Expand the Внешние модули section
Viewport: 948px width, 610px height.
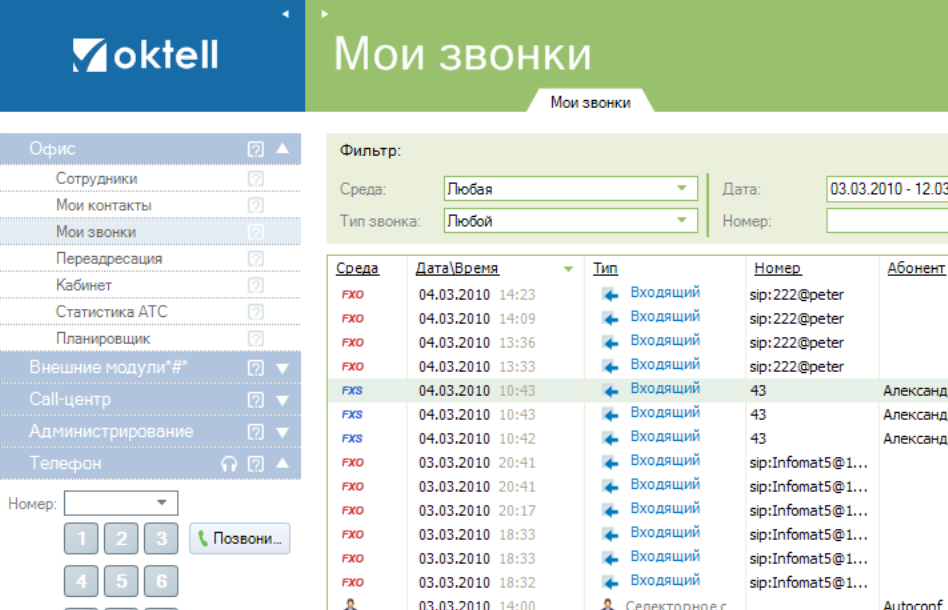tap(282, 368)
